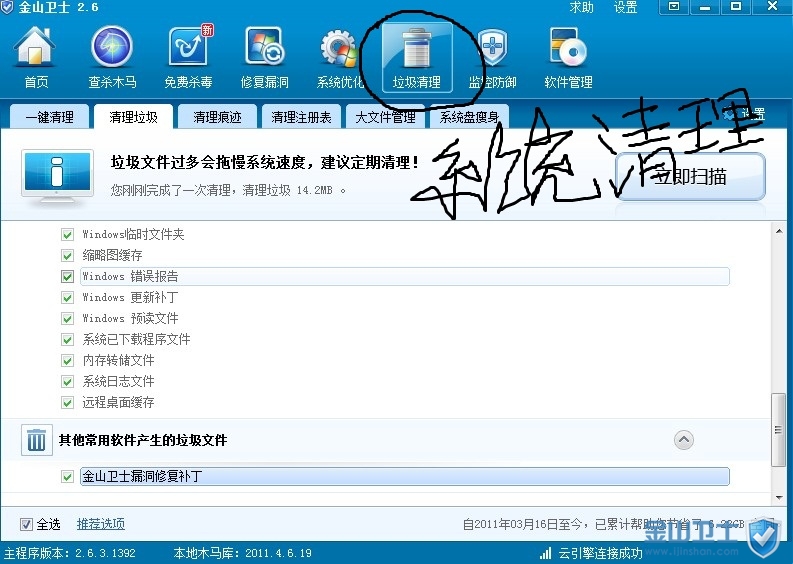Click 云引擎连接成功 status text
Viewport: 793px width, 564px height.
tap(600, 553)
